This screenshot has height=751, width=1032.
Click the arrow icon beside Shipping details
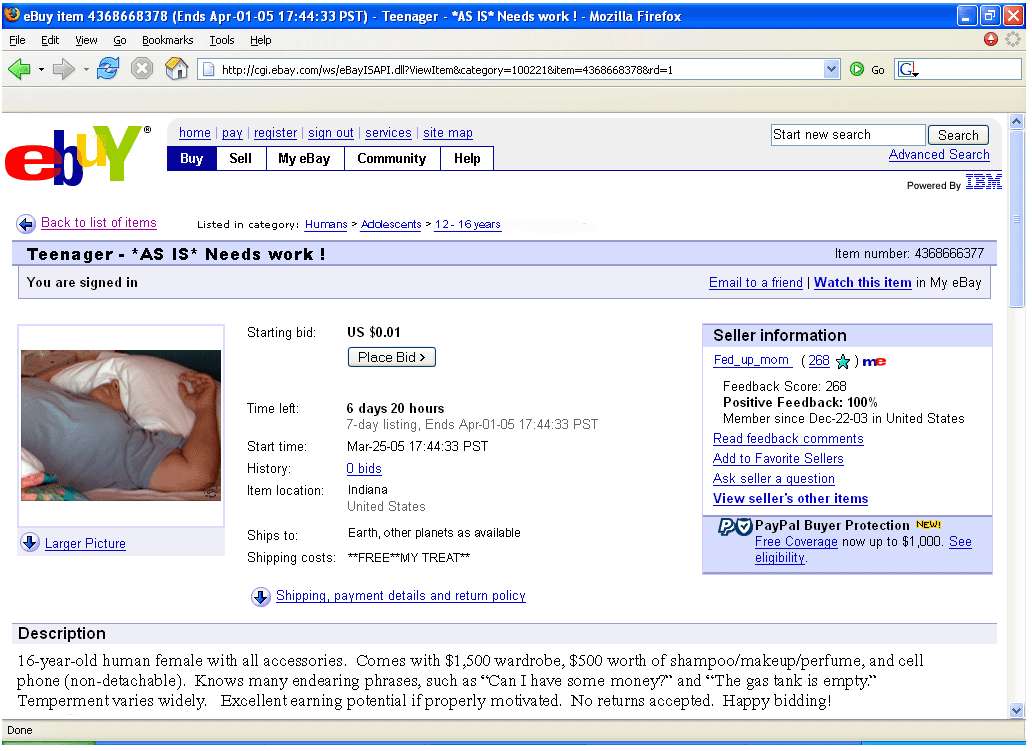tap(261, 597)
